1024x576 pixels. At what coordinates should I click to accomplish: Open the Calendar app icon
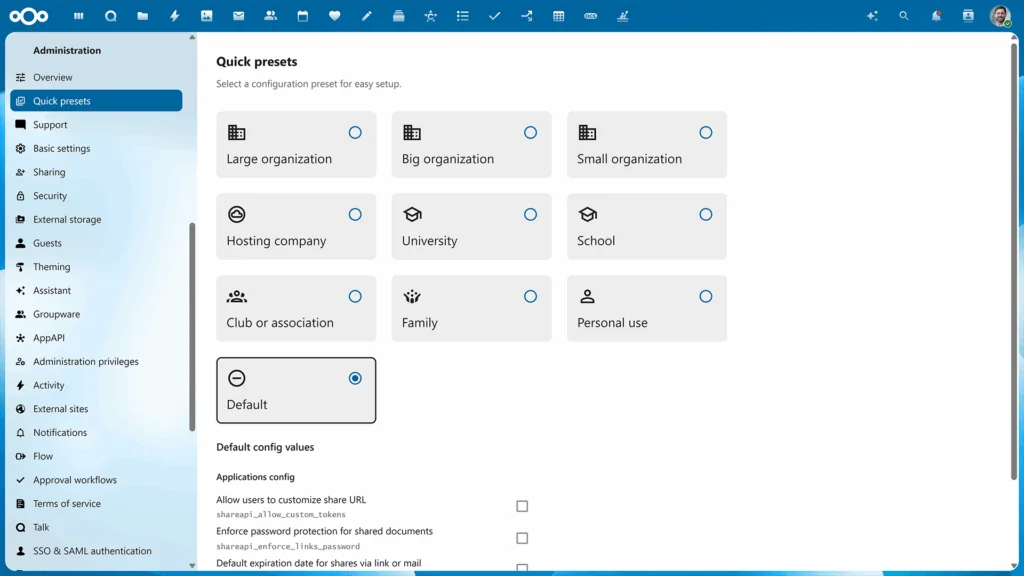click(x=303, y=16)
